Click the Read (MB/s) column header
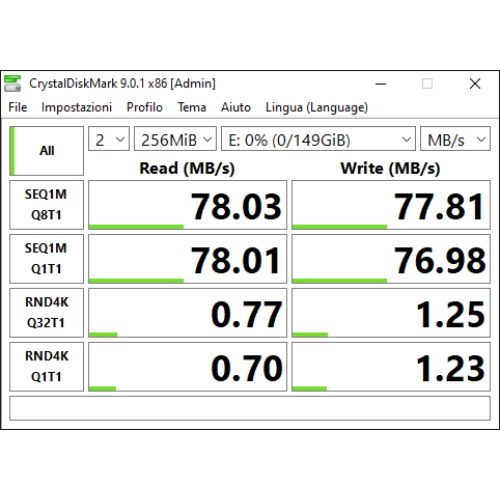This screenshot has width=500, height=500. tap(187, 168)
